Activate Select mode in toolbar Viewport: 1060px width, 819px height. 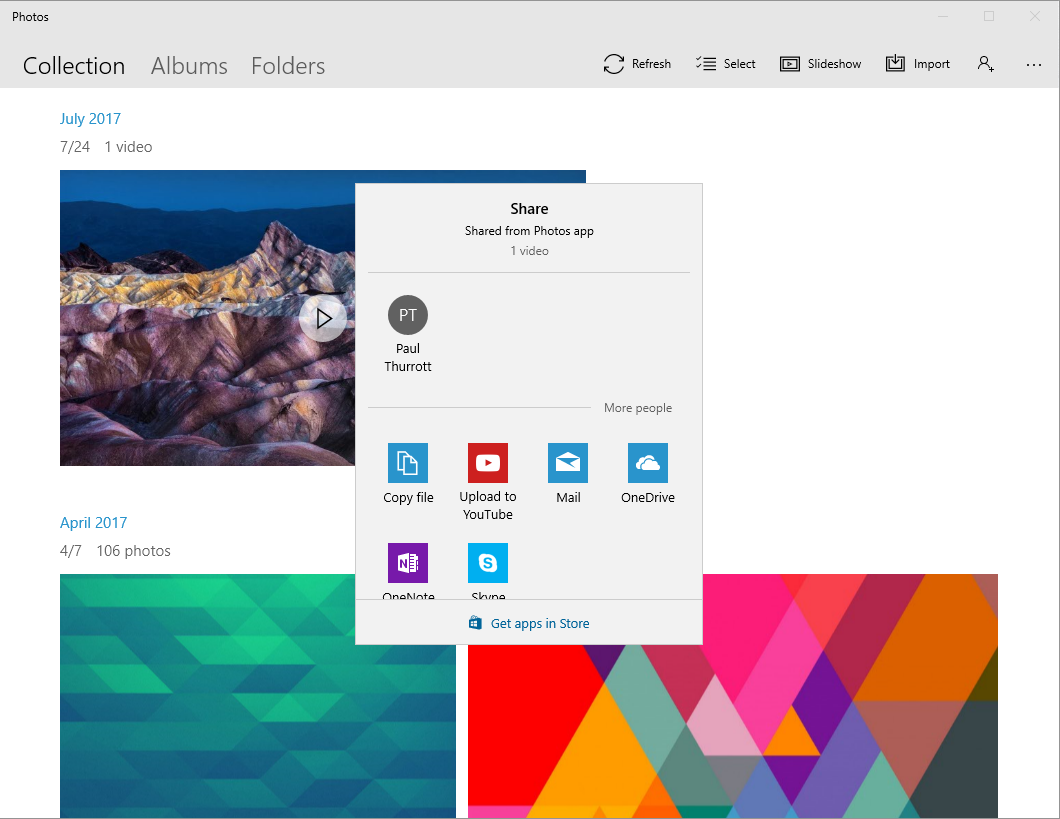tap(726, 64)
